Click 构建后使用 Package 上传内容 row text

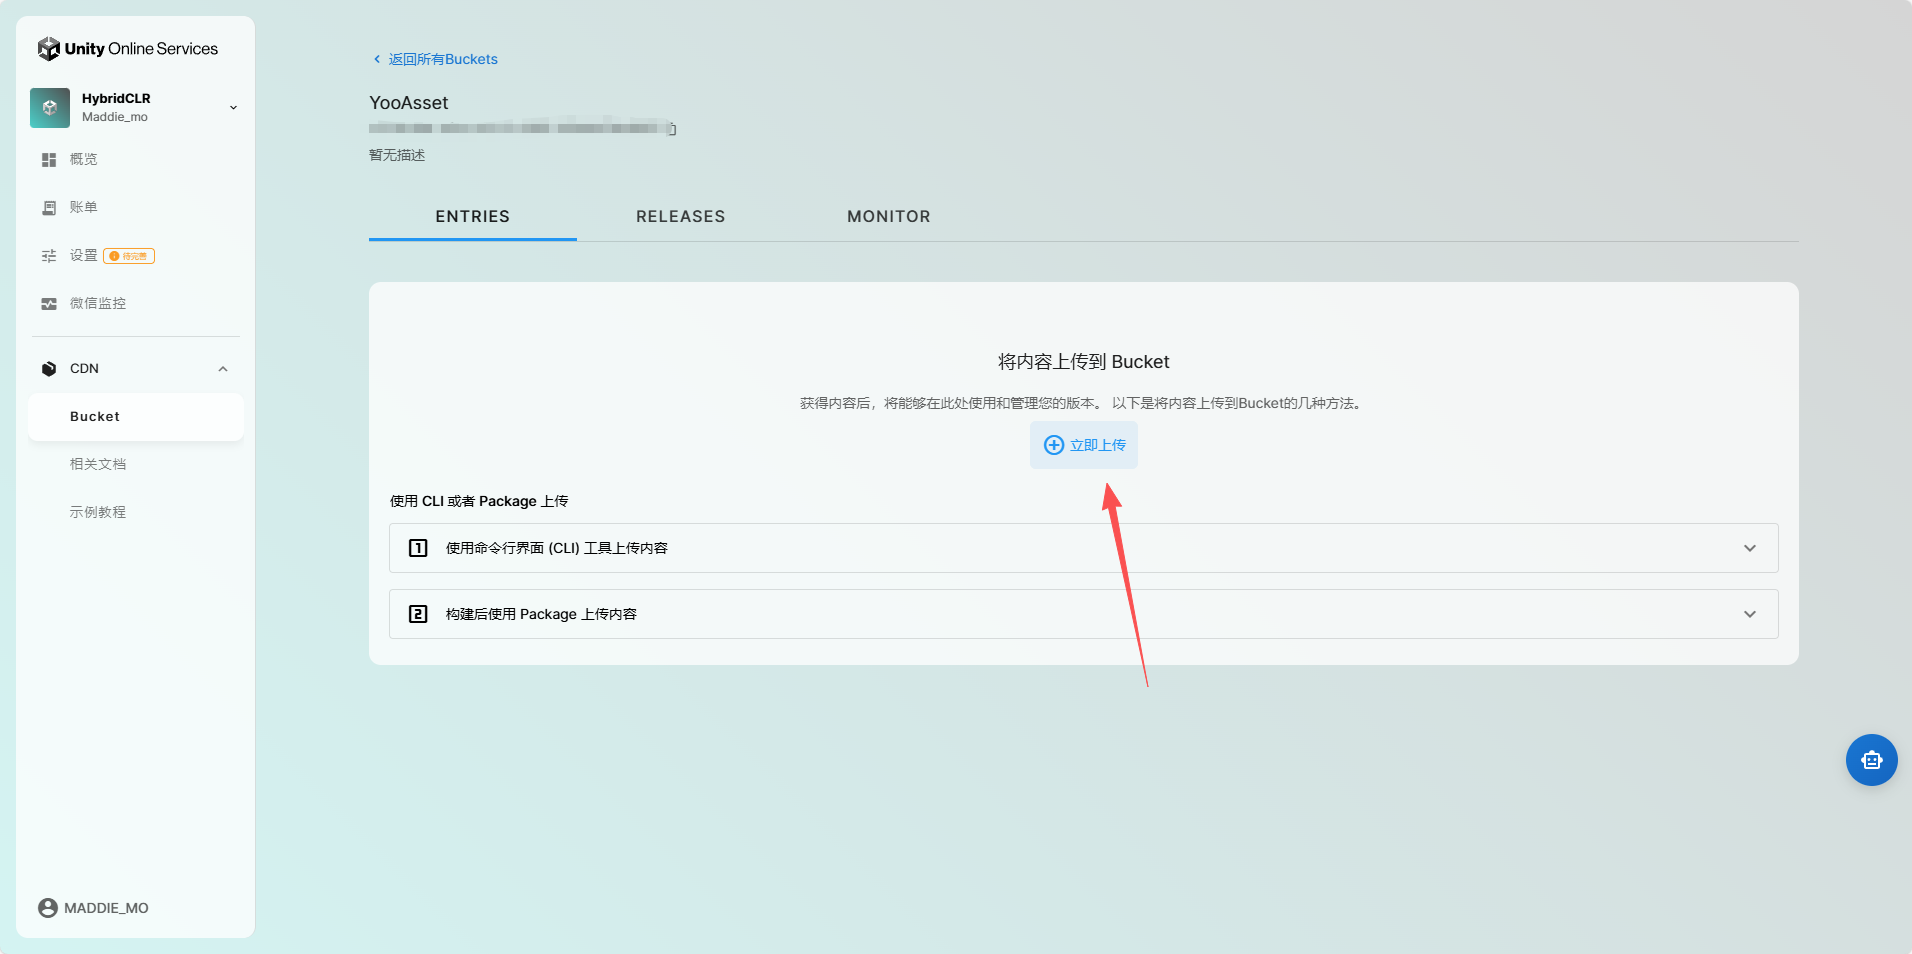[541, 614]
